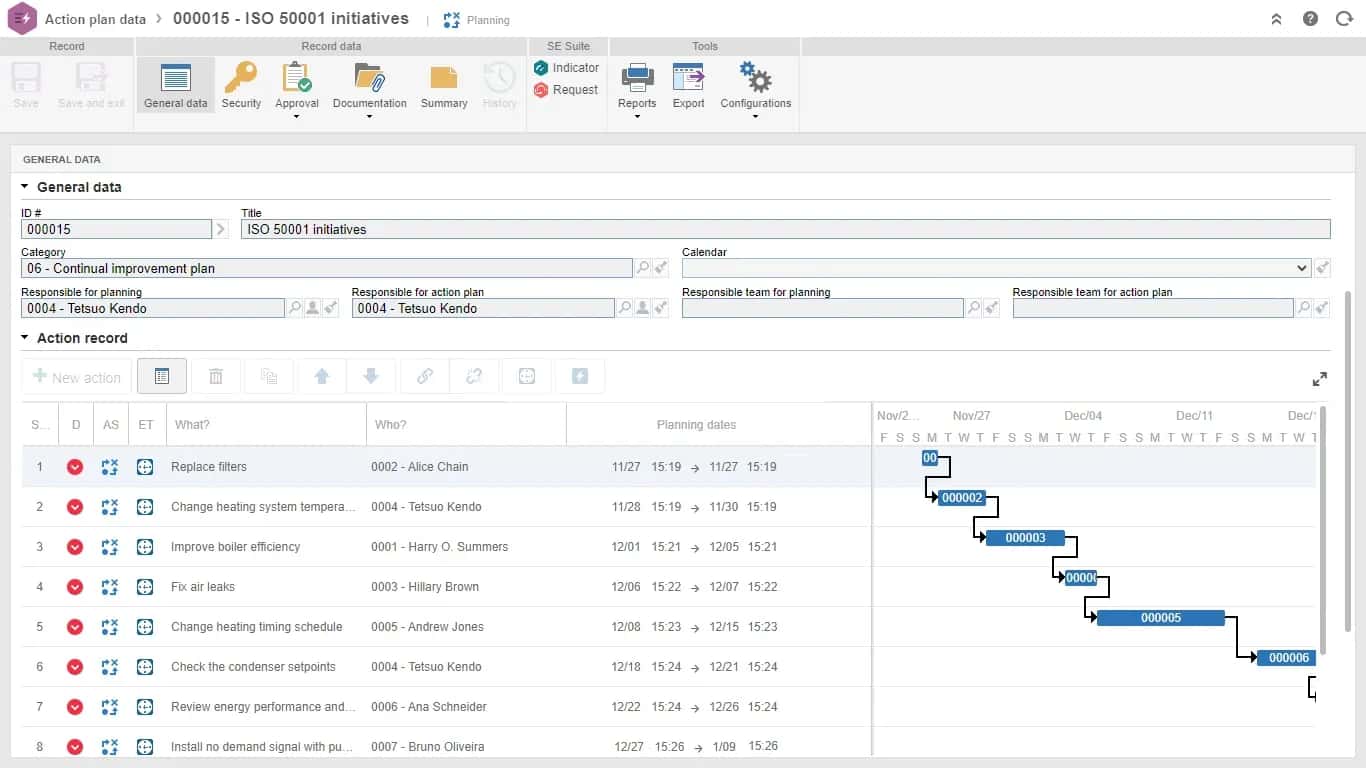
Task: Open the Approval menu
Action: [x=297, y=90]
